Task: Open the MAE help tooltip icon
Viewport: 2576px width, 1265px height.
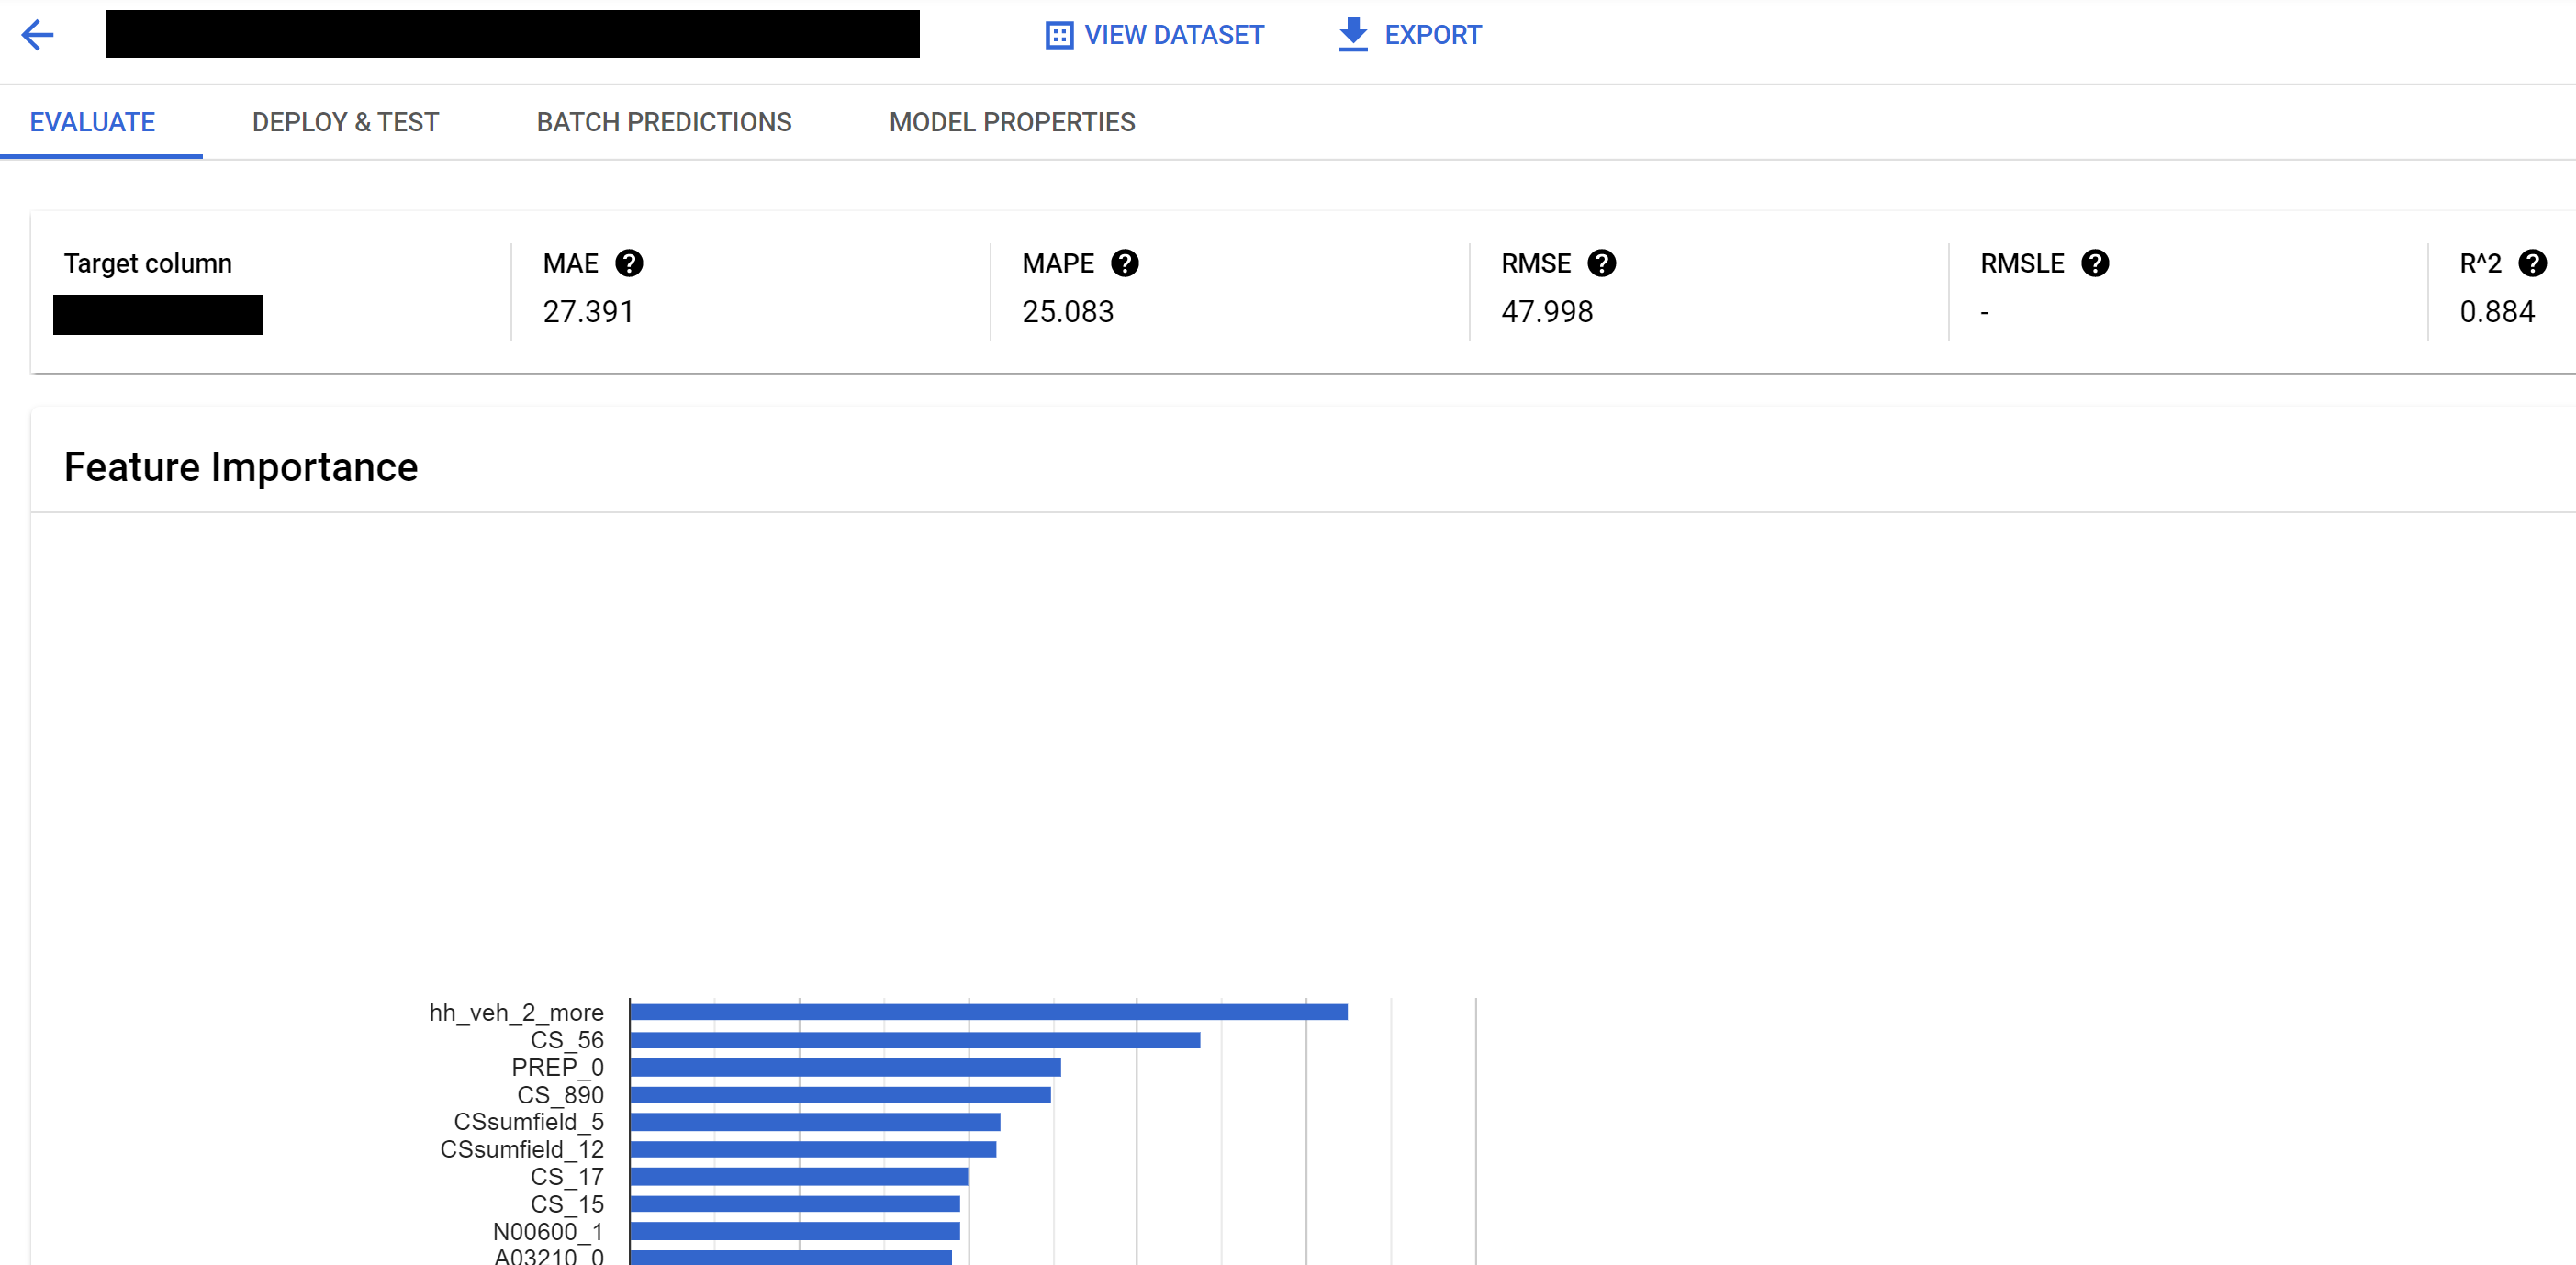Action: [x=629, y=263]
